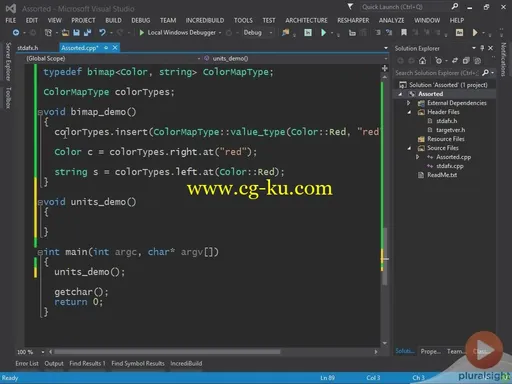Screen dimensions: 512x384
Task: Open the RESHARPER menu
Action: pyautogui.click(x=353, y=20)
